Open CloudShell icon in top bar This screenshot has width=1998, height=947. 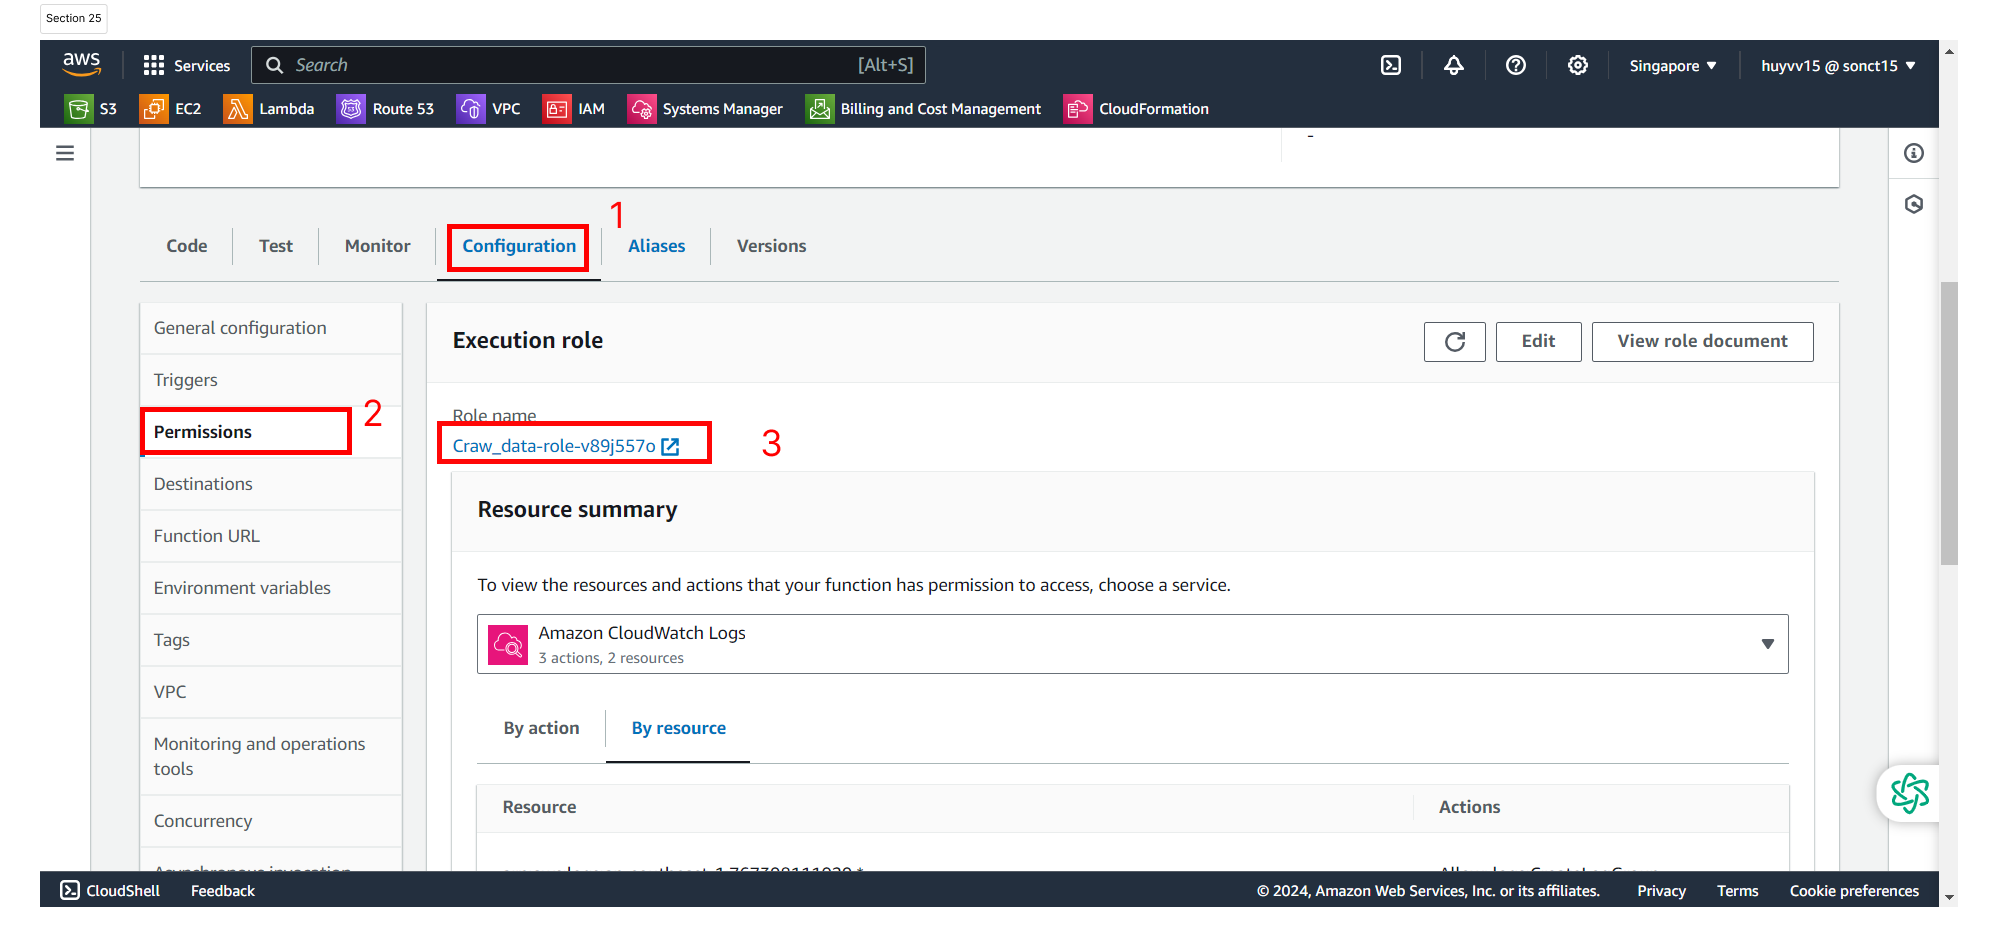point(1391,65)
